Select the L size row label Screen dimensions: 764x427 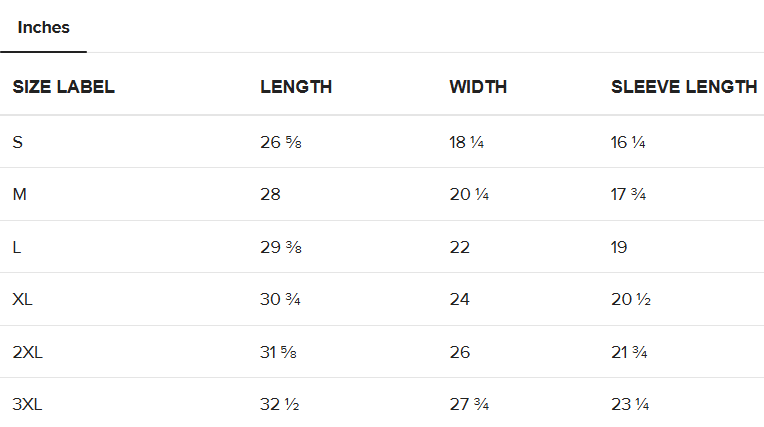(x=17, y=247)
